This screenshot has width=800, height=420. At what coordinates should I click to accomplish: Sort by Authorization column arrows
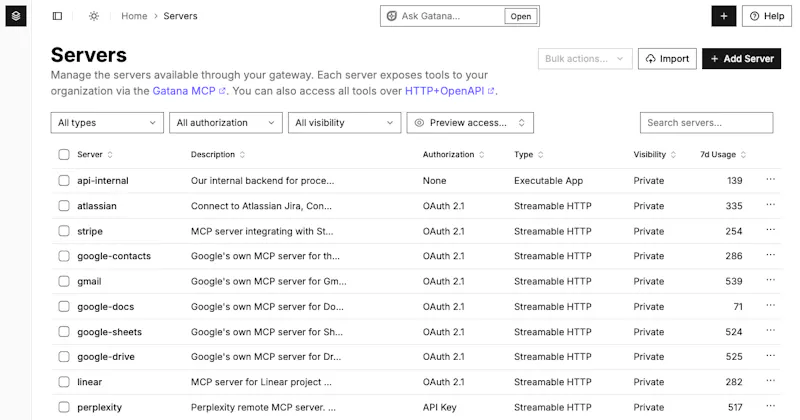pos(482,155)
